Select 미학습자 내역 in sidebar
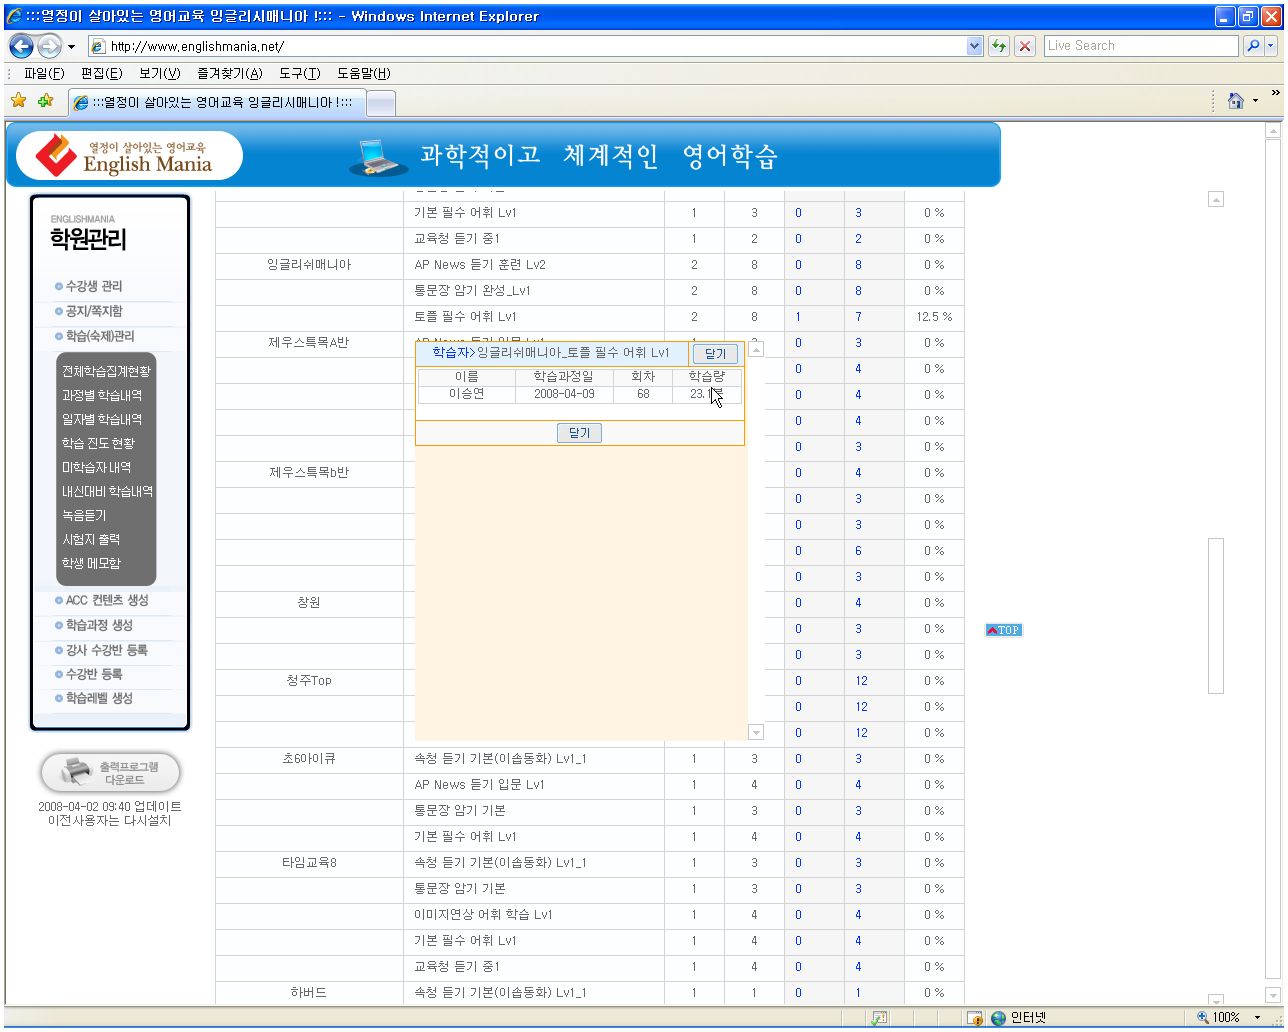 point(96,467)
